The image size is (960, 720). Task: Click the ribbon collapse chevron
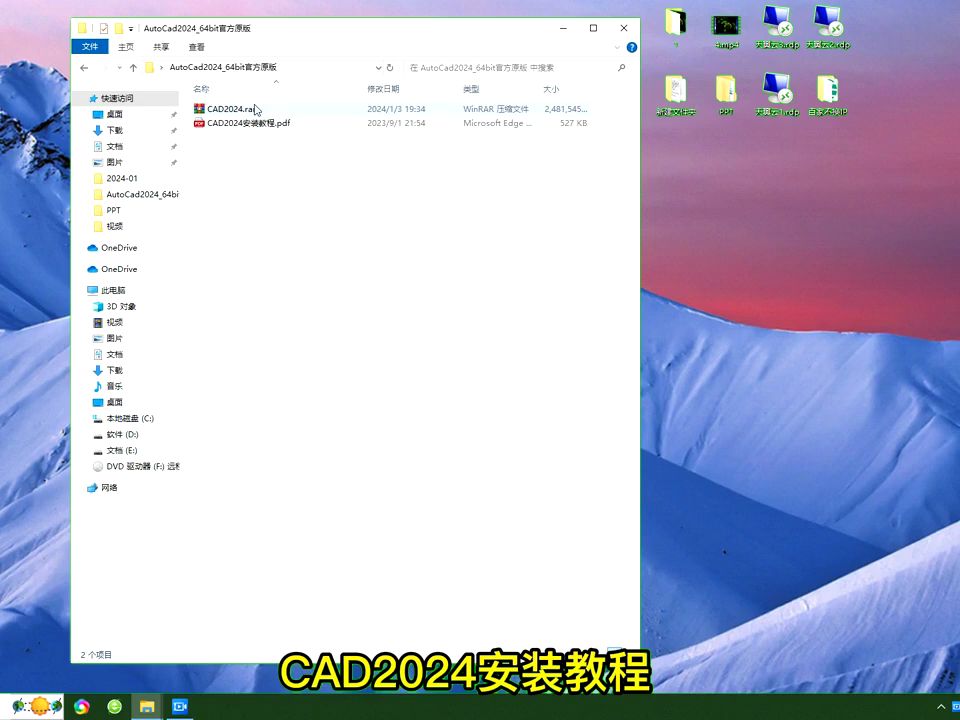click(x=617, y=47)
